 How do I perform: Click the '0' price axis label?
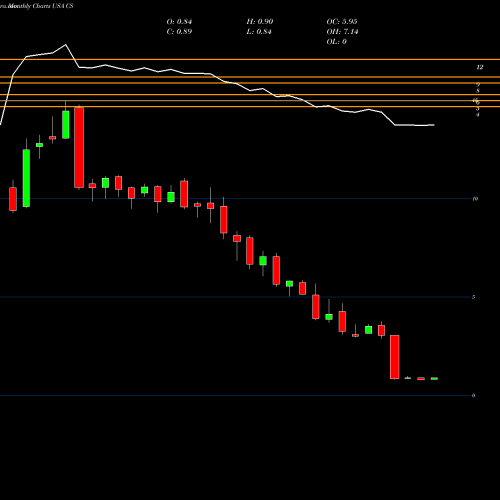coord(473,396)
